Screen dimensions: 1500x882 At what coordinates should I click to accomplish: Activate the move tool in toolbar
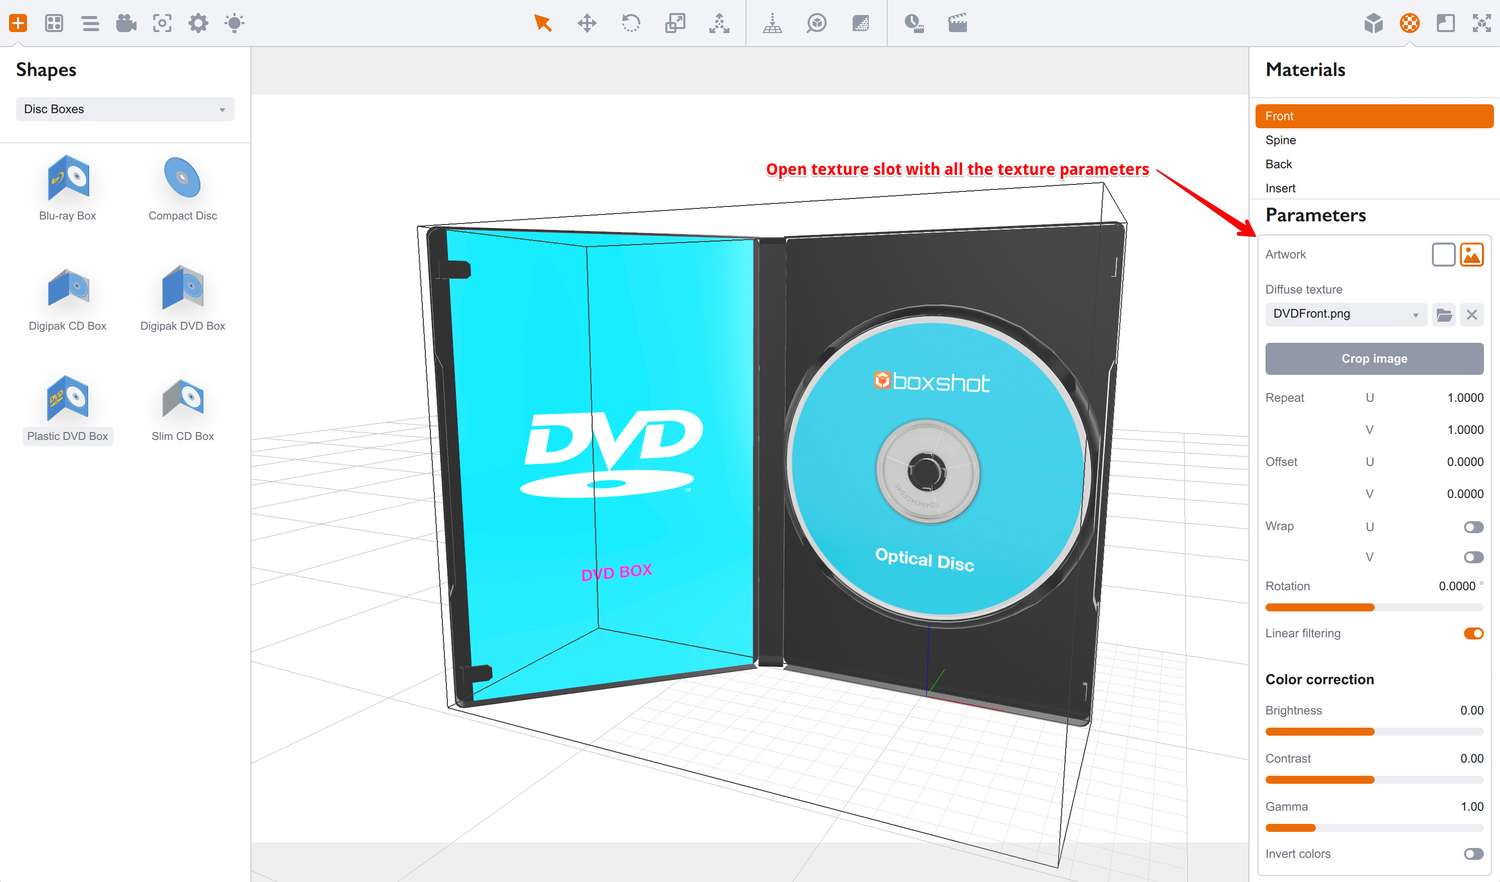587,23
